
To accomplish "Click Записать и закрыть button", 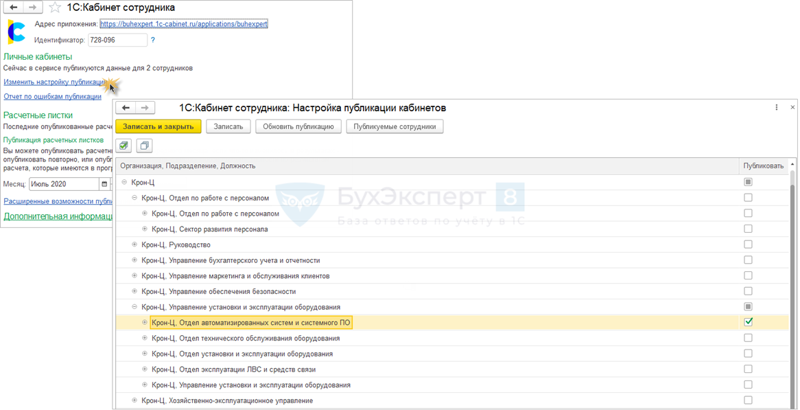I will (x=159, y=126).
